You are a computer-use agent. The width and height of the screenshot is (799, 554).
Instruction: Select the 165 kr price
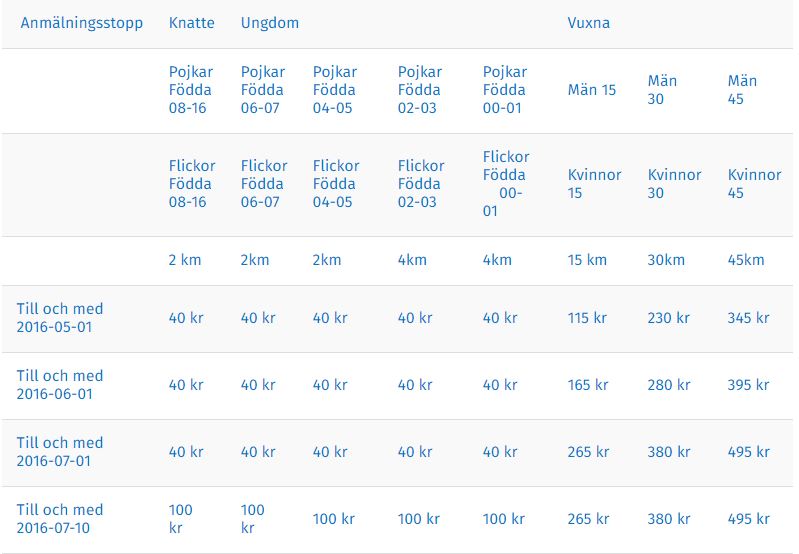[x=587, y=385]
